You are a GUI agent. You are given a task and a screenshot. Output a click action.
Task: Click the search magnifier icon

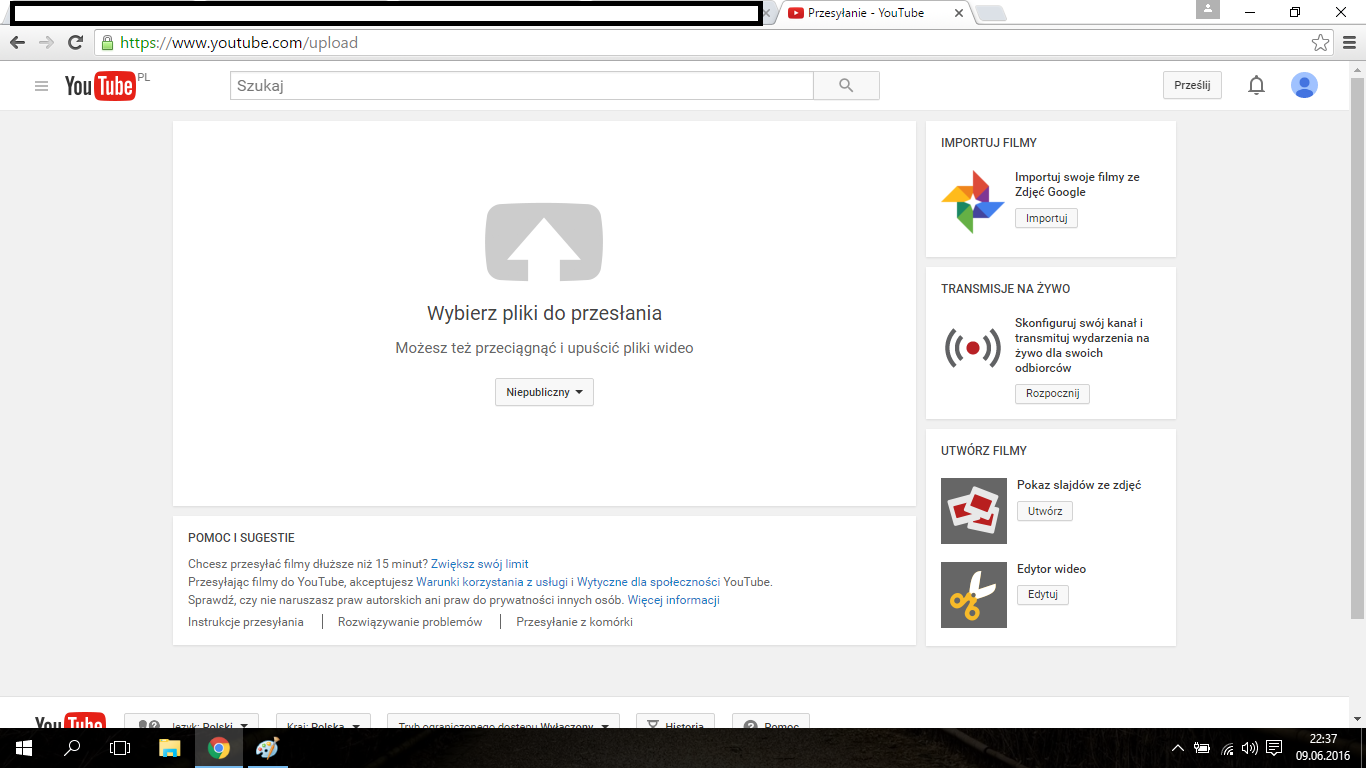845,85
